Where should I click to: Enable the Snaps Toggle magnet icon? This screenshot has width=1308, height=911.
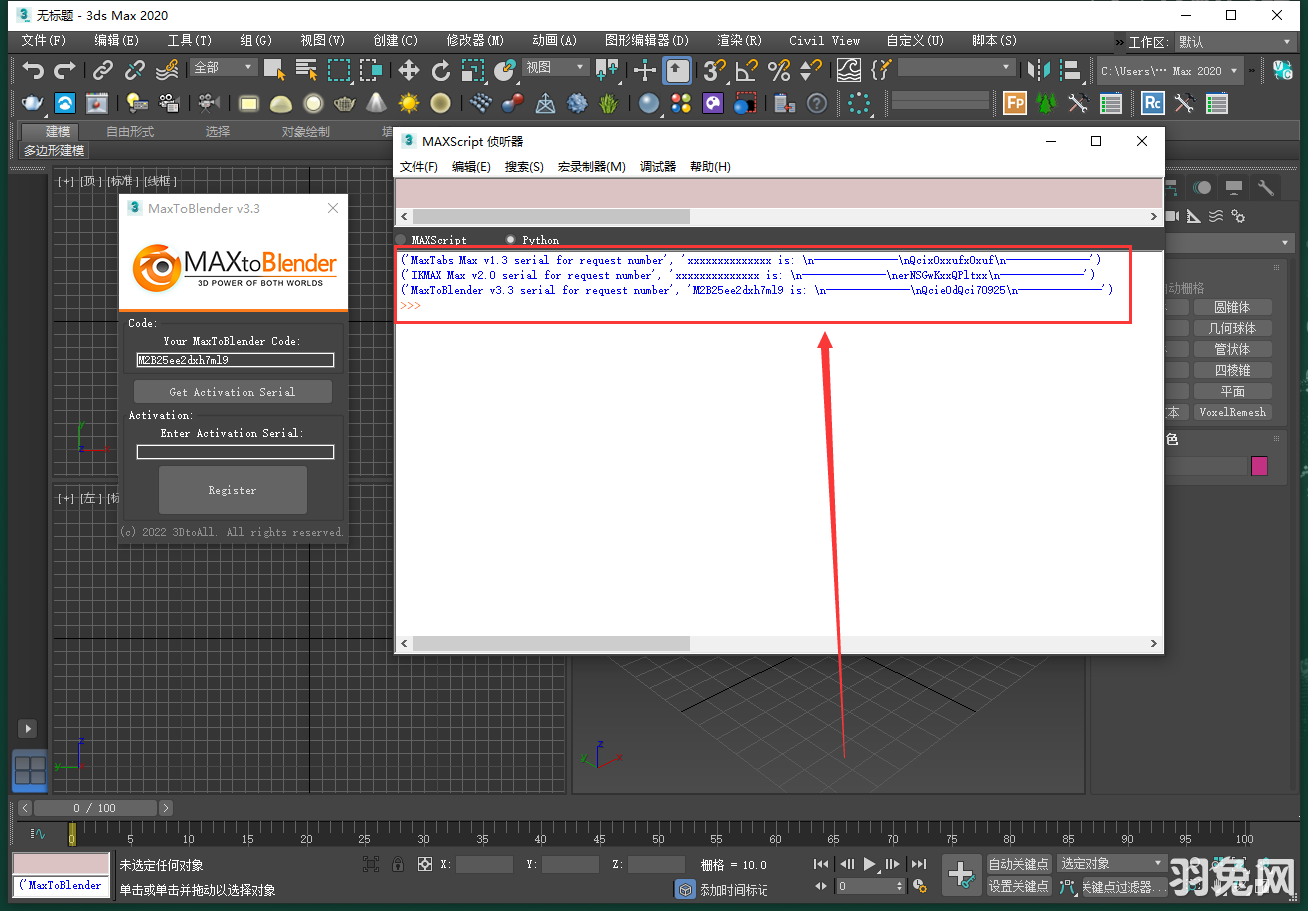711,70
